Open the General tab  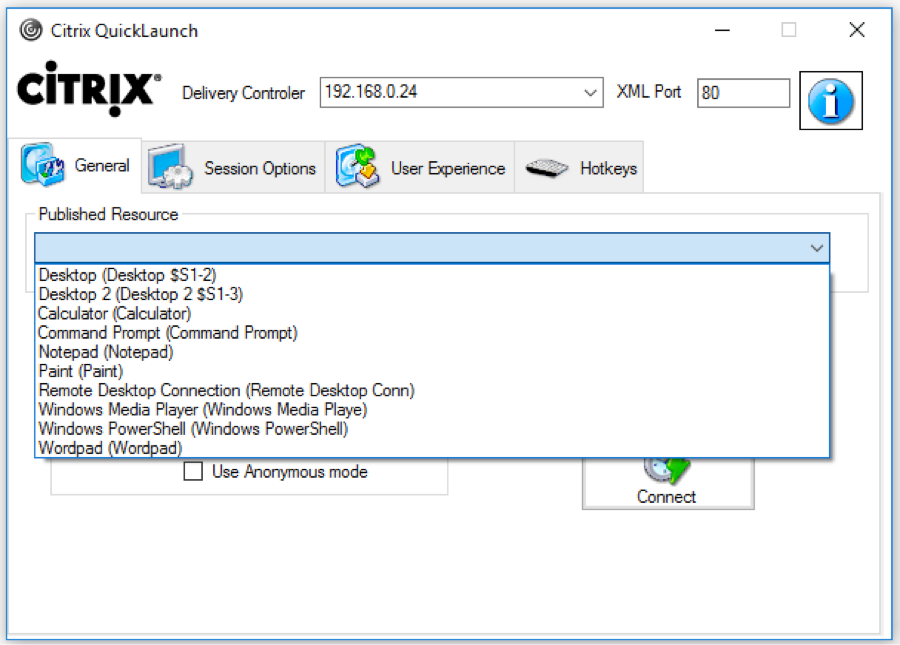tap(75, 165)
